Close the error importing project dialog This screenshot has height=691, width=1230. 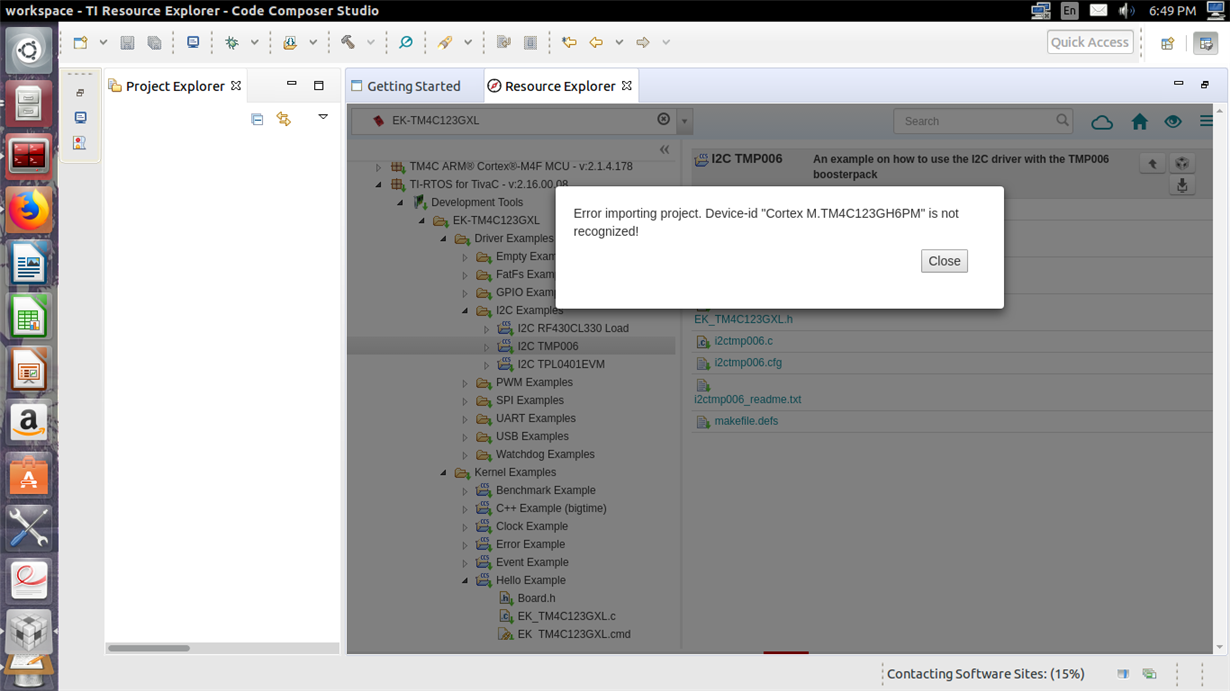pos(944,261)
